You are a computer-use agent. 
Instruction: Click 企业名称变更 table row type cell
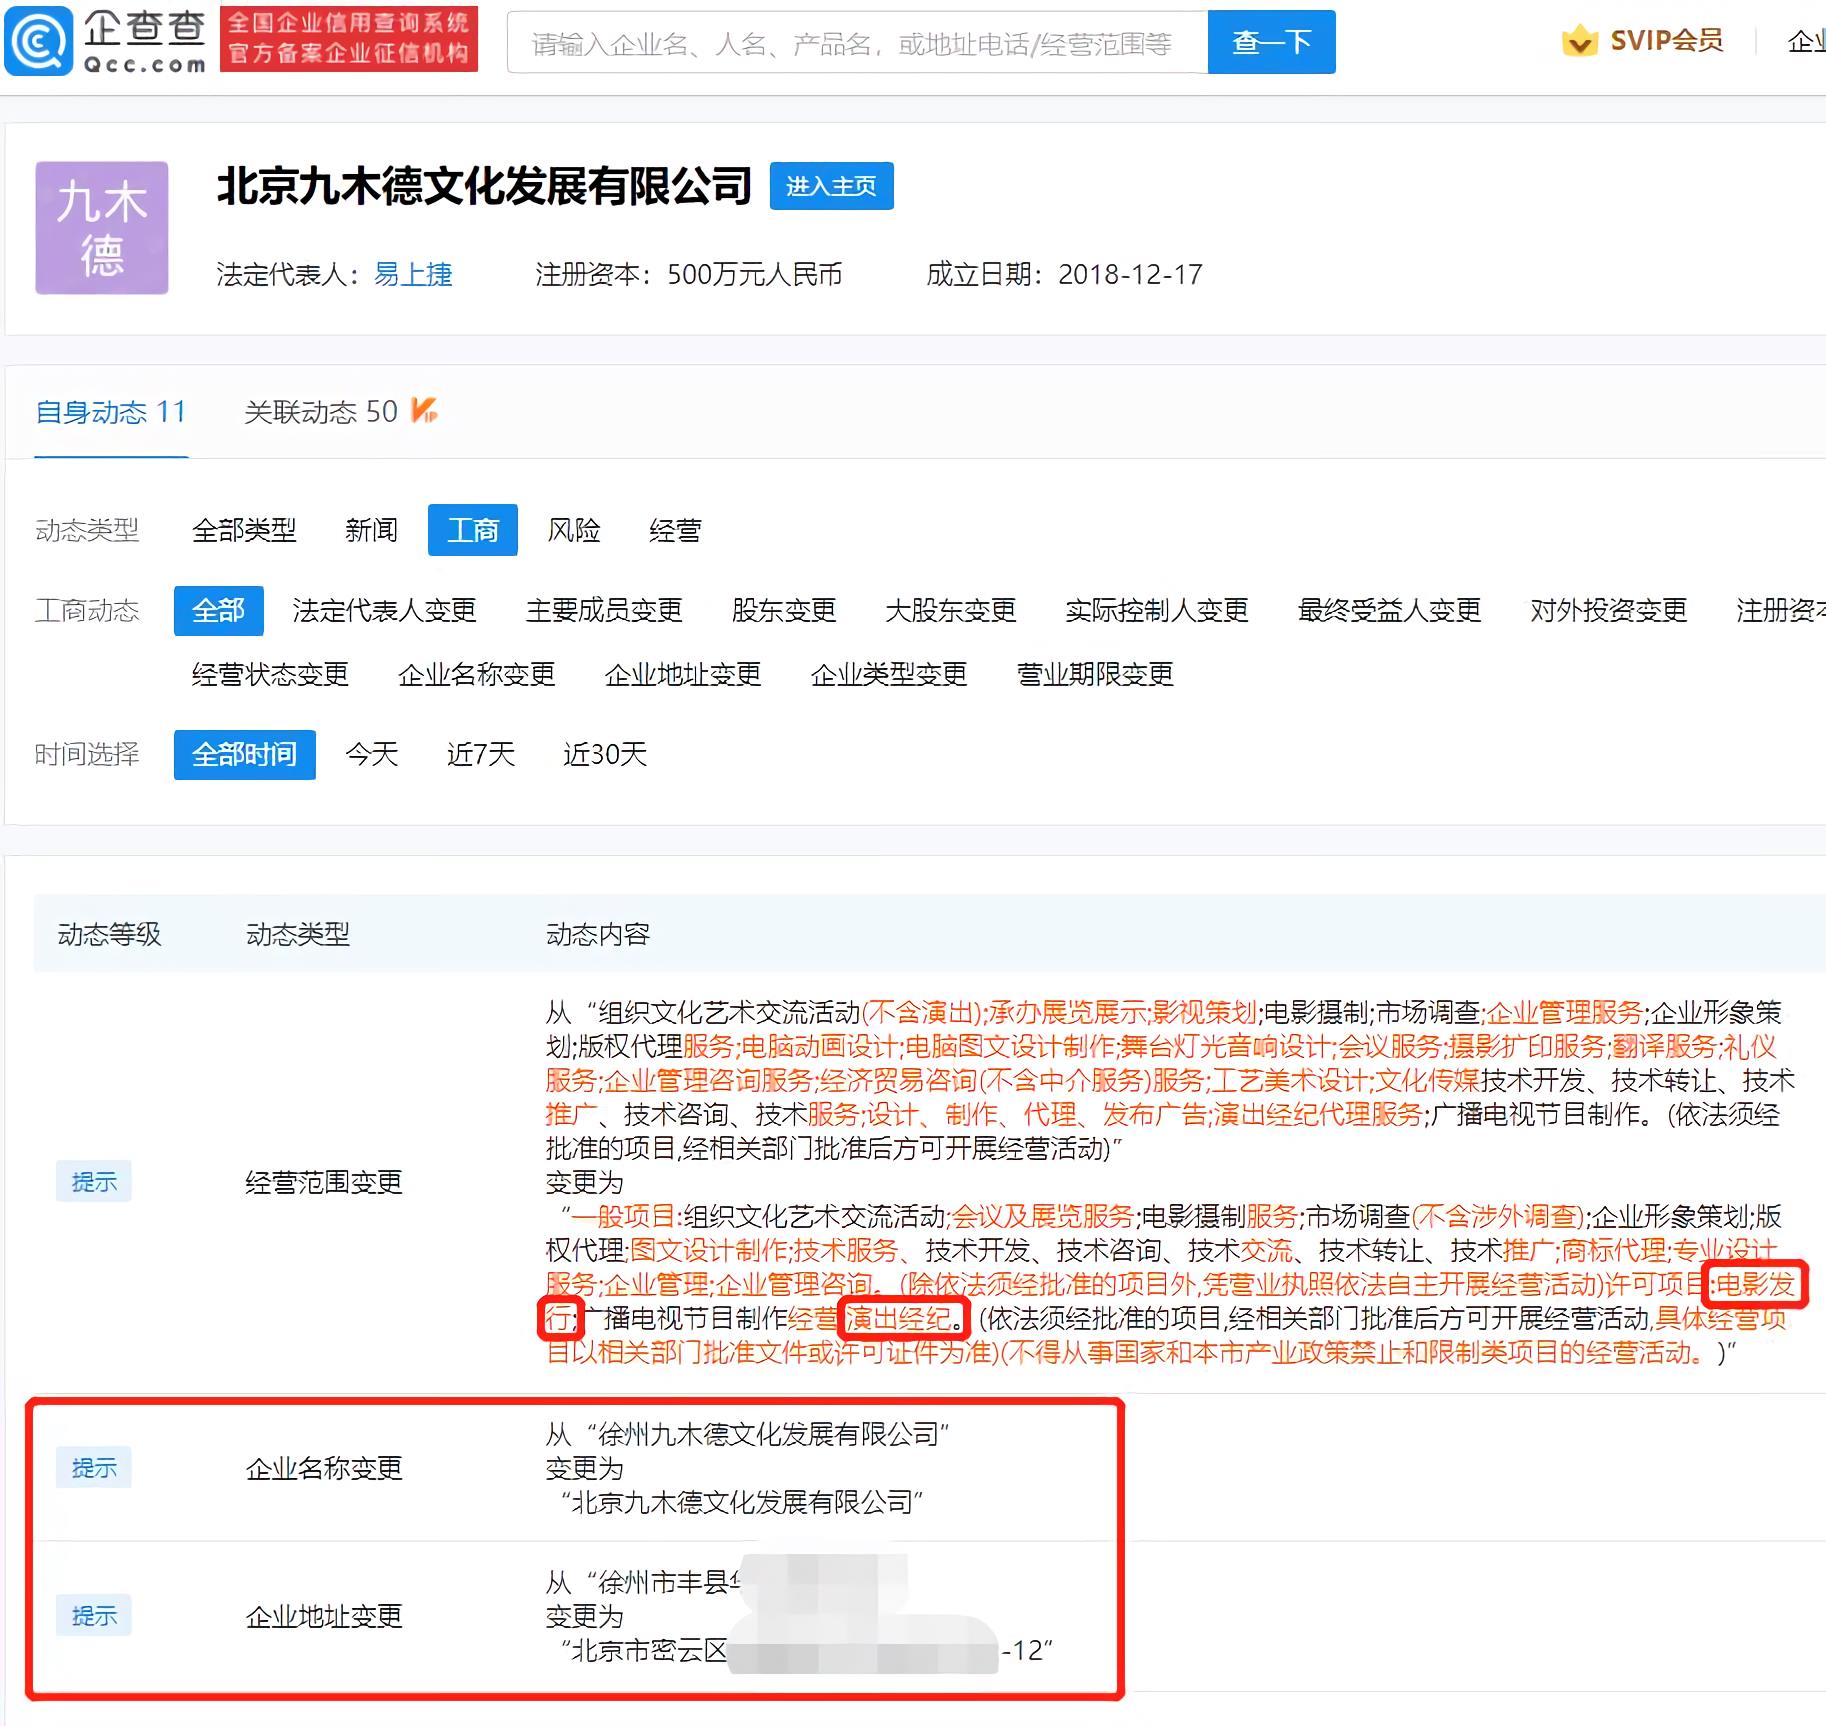[324, 1469]
